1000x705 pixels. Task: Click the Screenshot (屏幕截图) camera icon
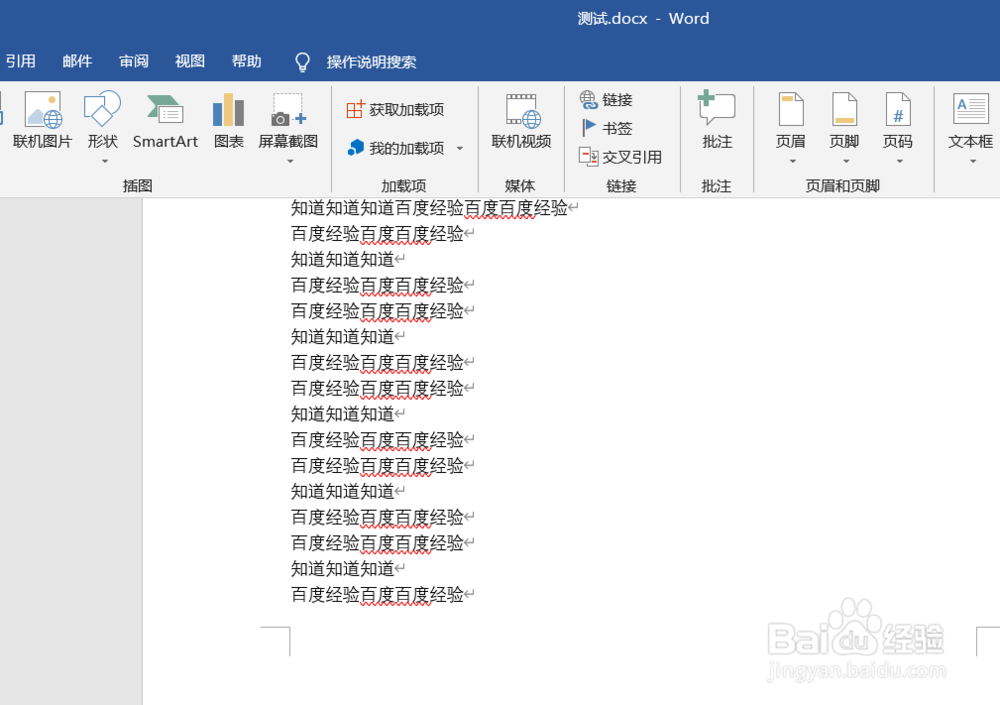288,110
